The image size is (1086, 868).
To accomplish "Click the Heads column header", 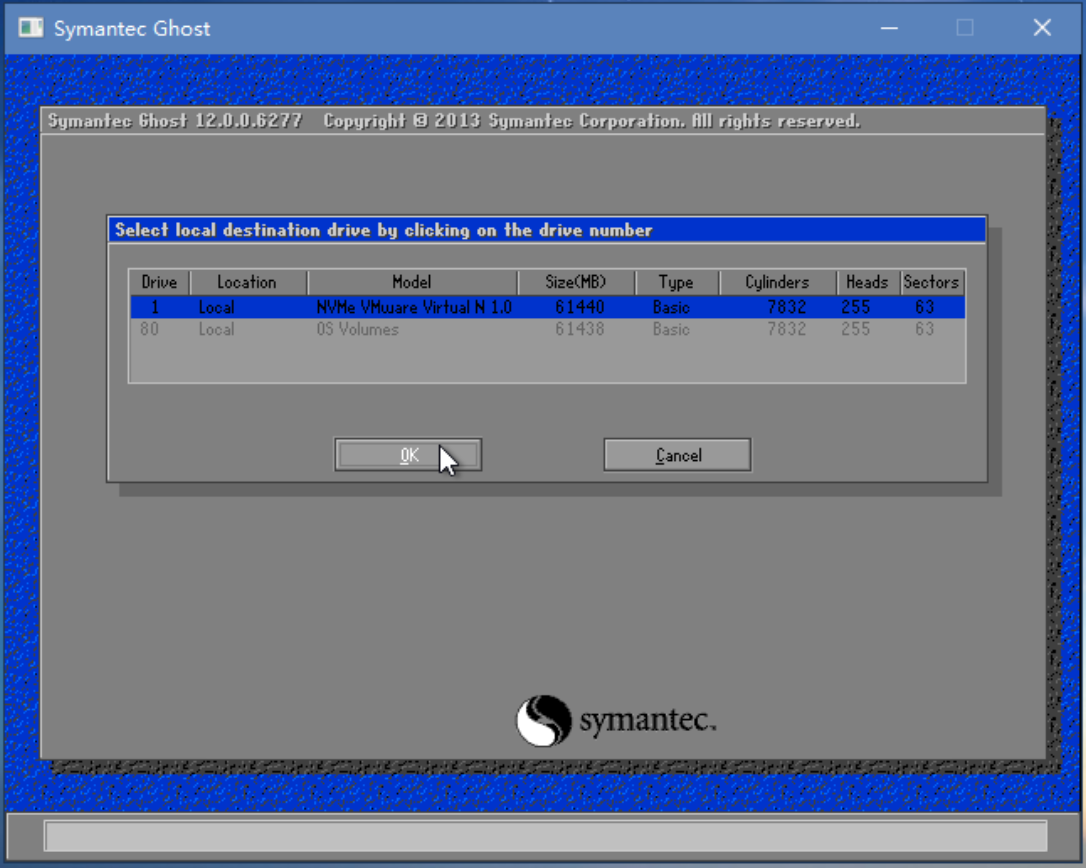I will tap(867, 282).
